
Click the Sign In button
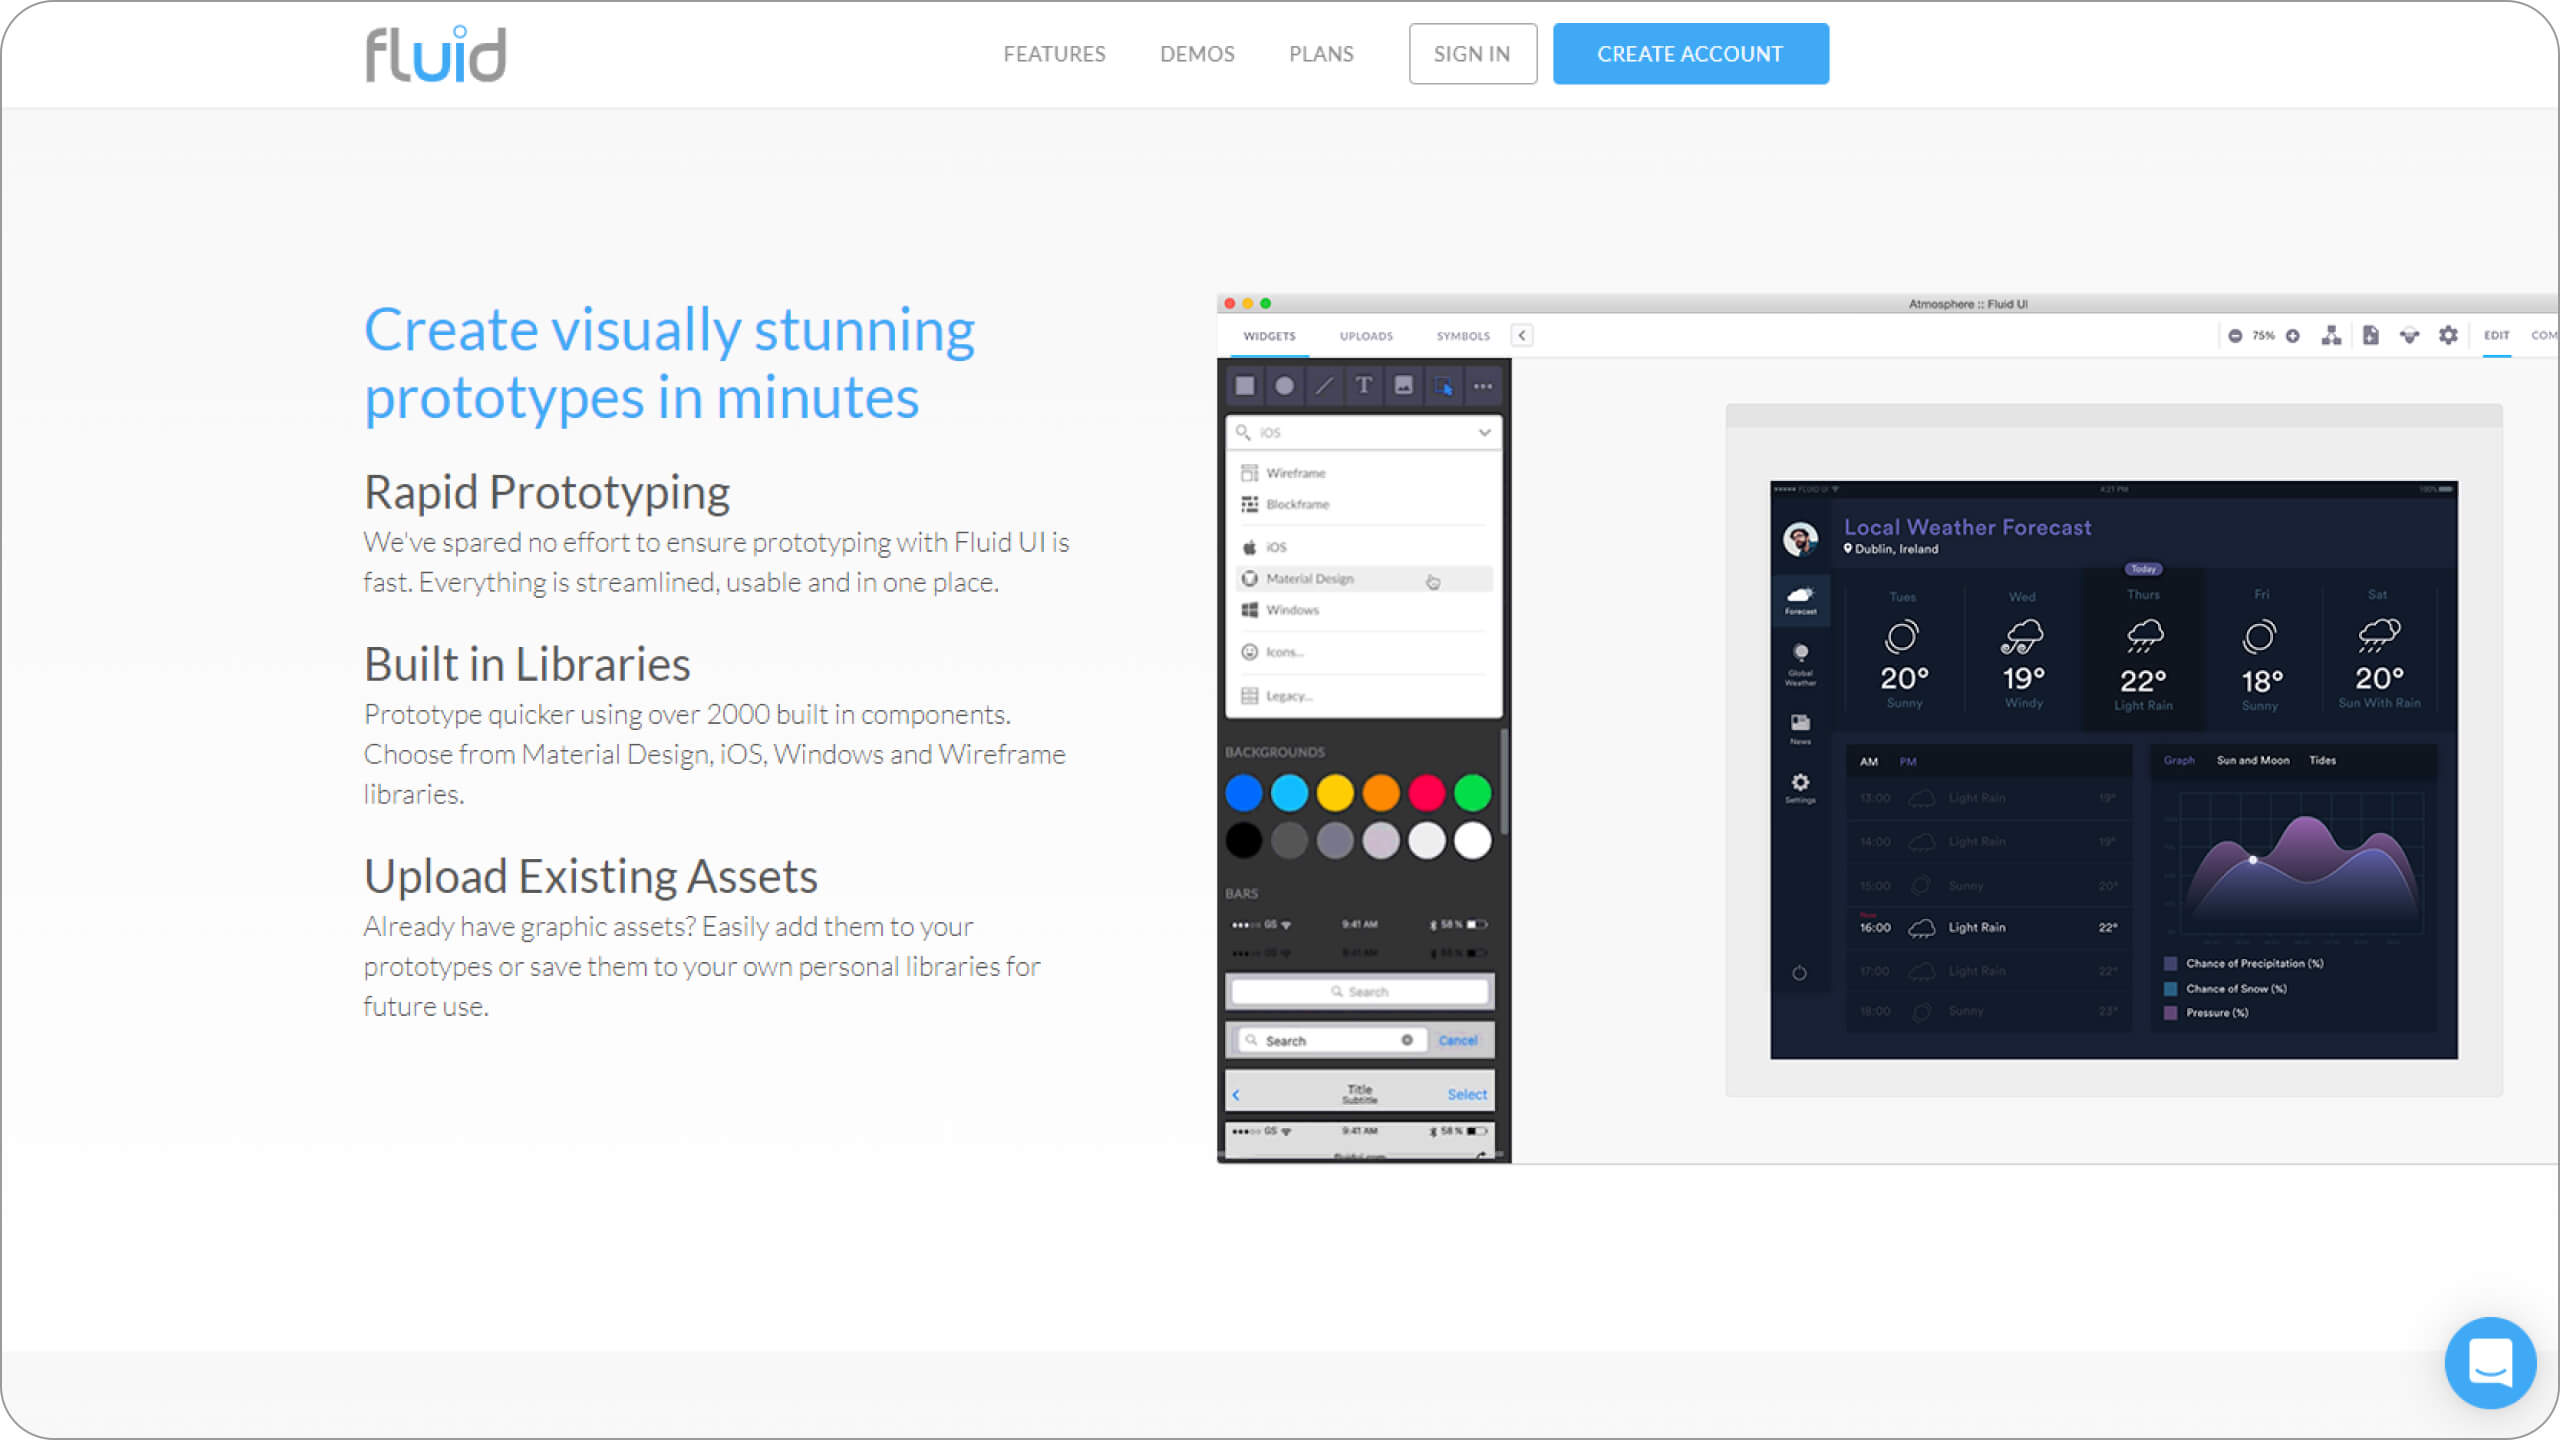coord(1472,54)
